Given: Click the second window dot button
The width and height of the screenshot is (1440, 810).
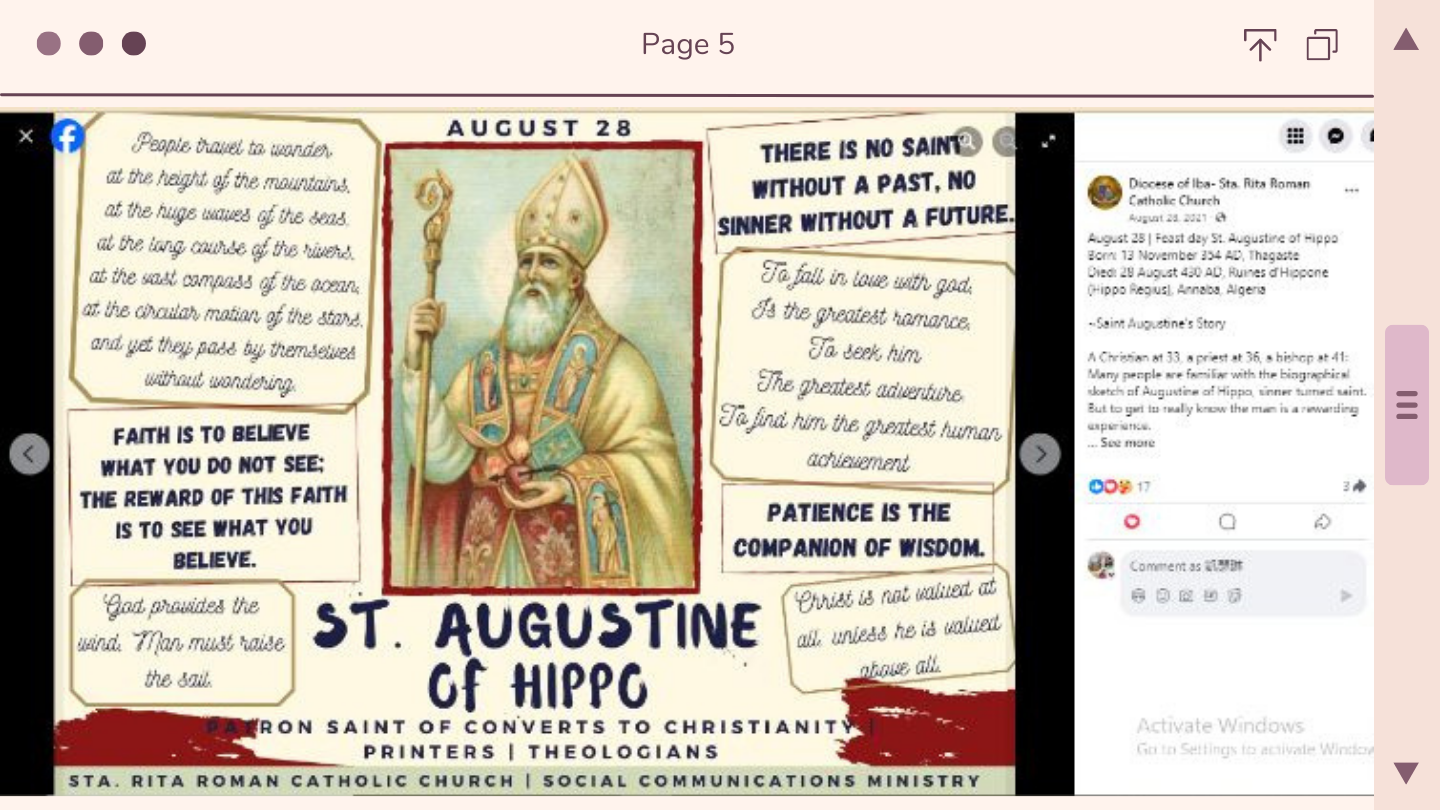Looking at the screenshot, I should [x=91, y=44].
